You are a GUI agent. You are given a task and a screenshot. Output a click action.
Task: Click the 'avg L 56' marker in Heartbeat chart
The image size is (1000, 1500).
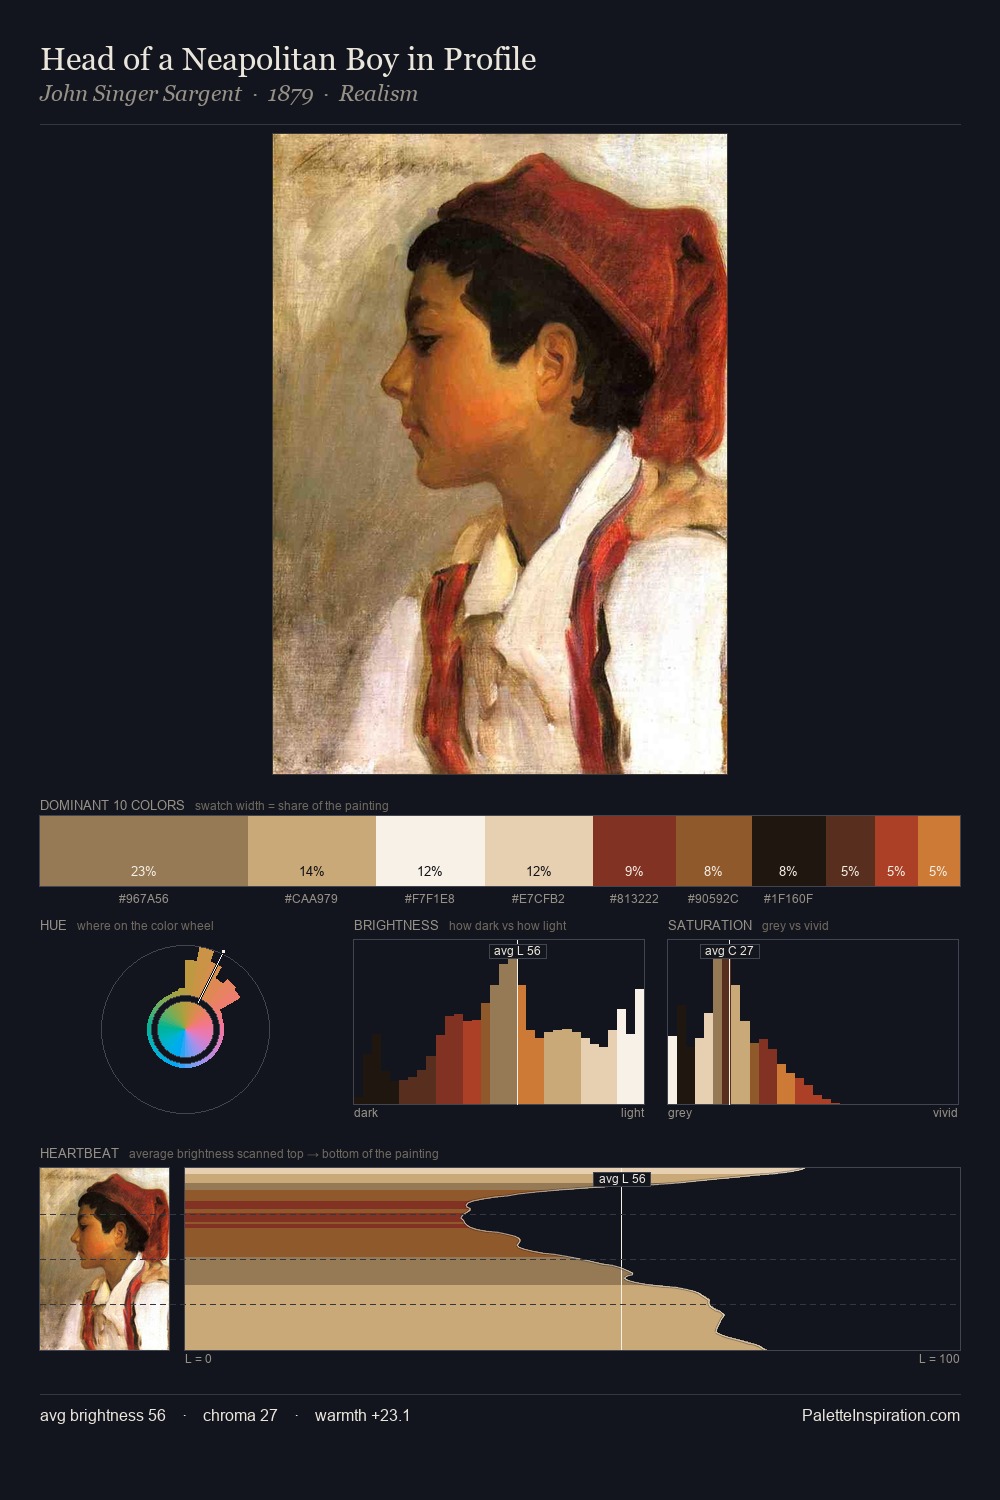[x=622, y=1179]
